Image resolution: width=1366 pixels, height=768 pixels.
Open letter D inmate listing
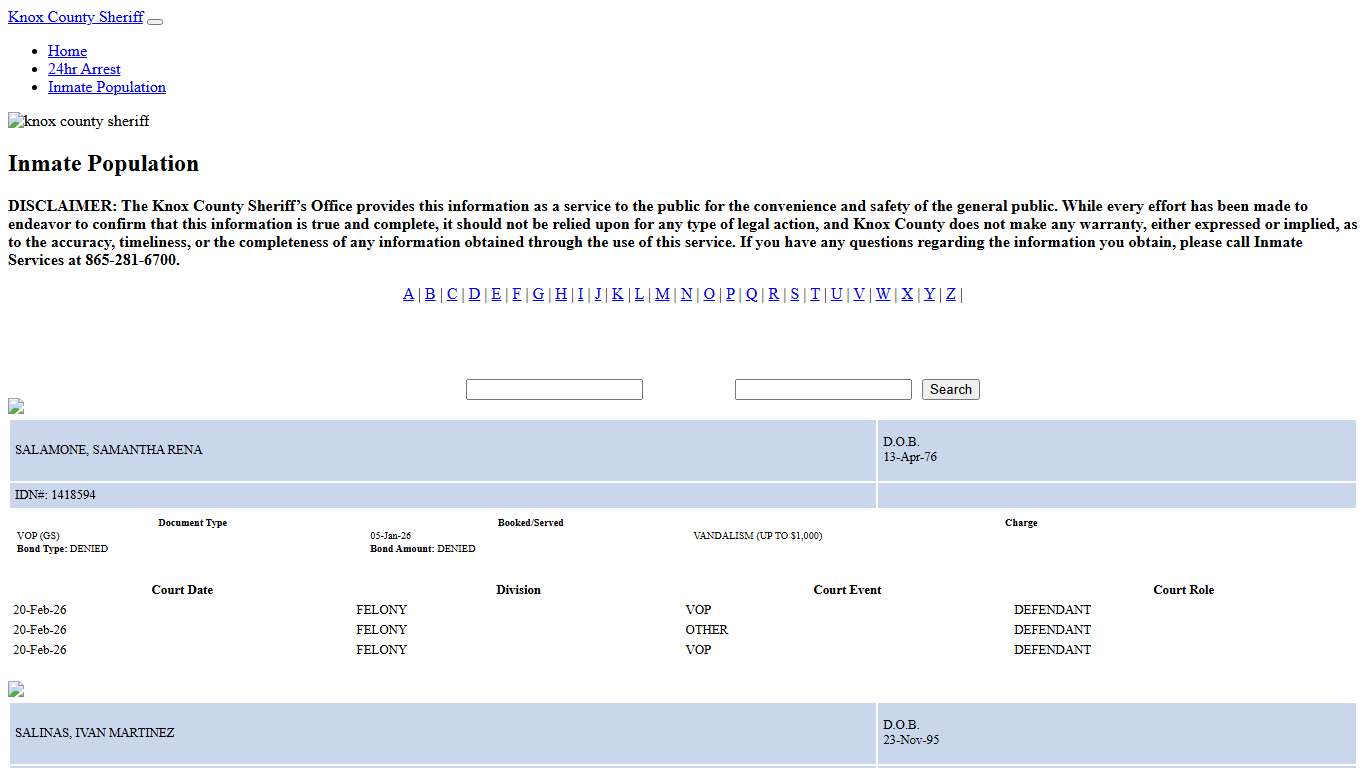pos(474,294)
